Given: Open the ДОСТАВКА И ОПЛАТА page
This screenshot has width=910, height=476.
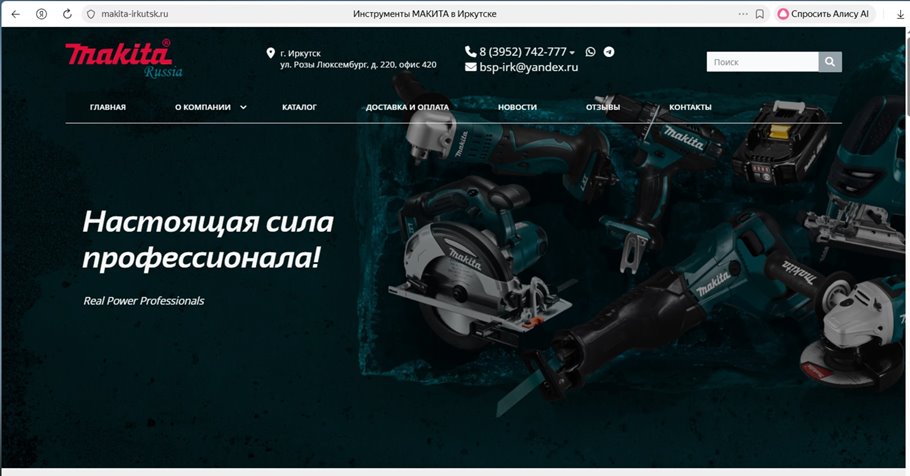Looking at the screenshot, I should point(407,107).
